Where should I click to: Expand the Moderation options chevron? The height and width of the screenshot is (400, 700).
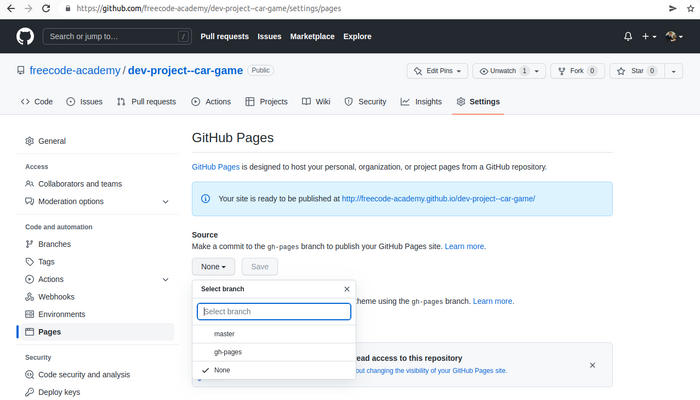click(166, 202)
